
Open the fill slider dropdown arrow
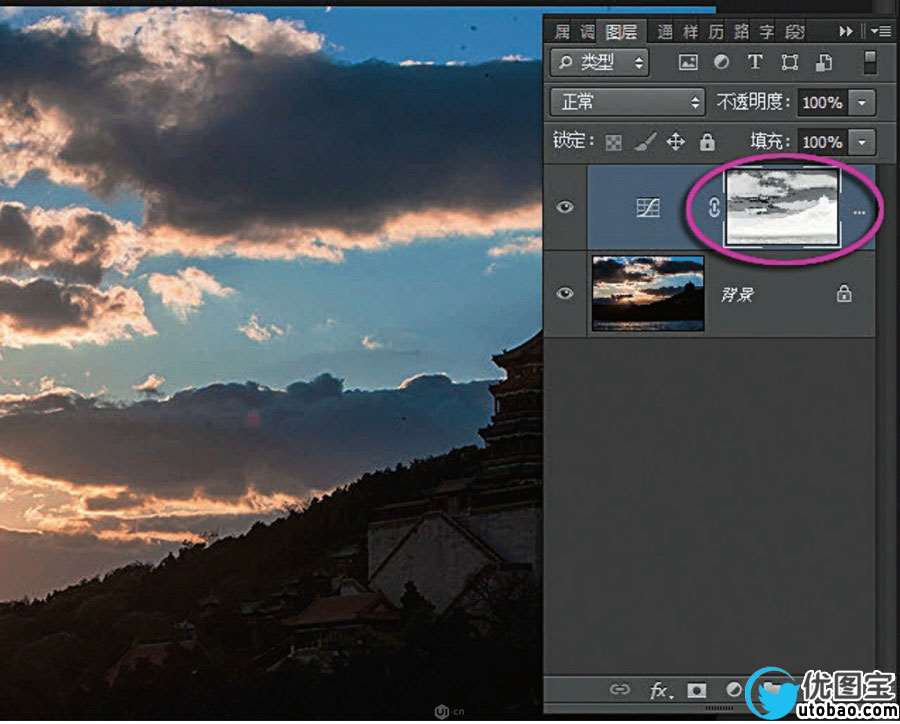pos(862,142)
